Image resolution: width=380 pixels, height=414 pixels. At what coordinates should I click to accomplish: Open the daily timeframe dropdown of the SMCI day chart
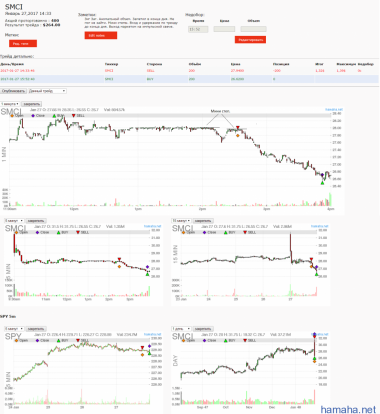[181, 329]
